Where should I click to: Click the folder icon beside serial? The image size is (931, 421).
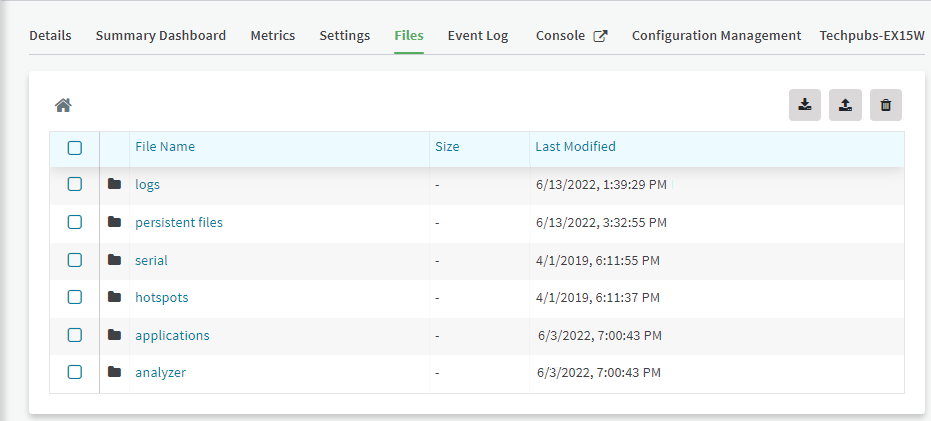click(x=115, y=259)
